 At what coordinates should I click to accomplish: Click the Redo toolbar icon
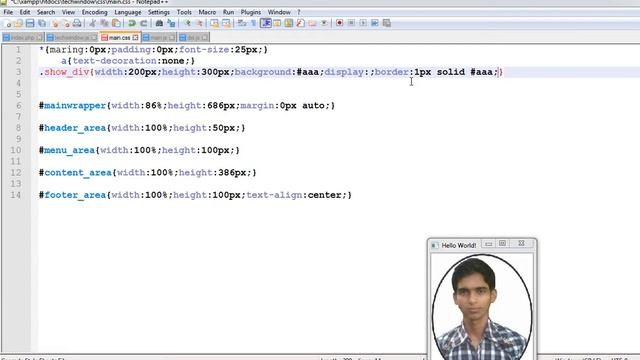[x=143, y=23]
